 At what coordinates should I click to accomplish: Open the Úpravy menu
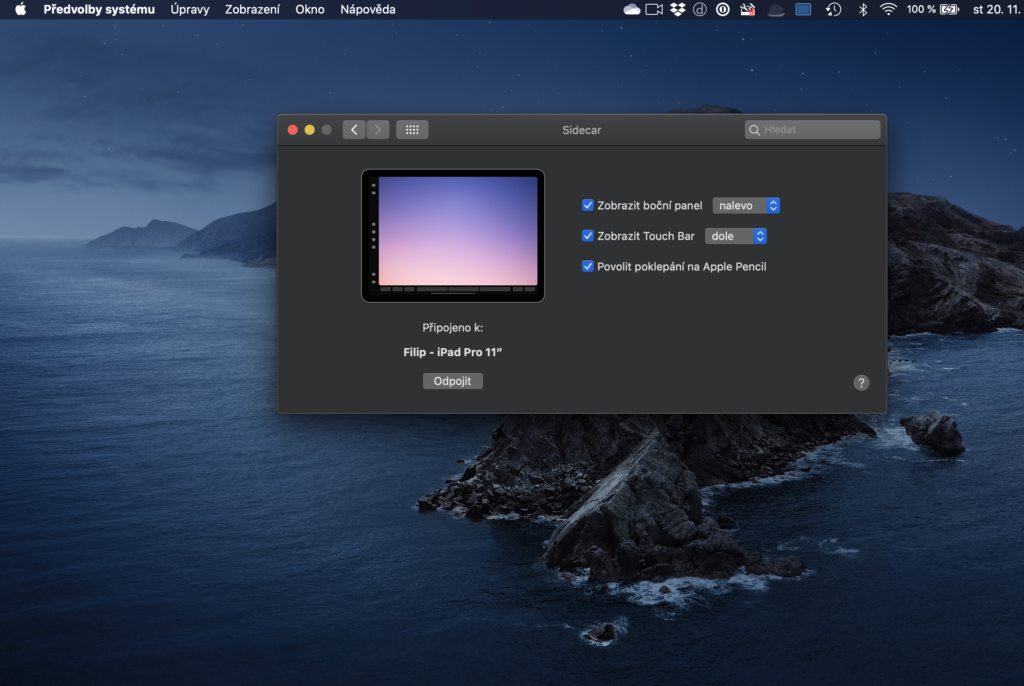click(x=190, y=9)
